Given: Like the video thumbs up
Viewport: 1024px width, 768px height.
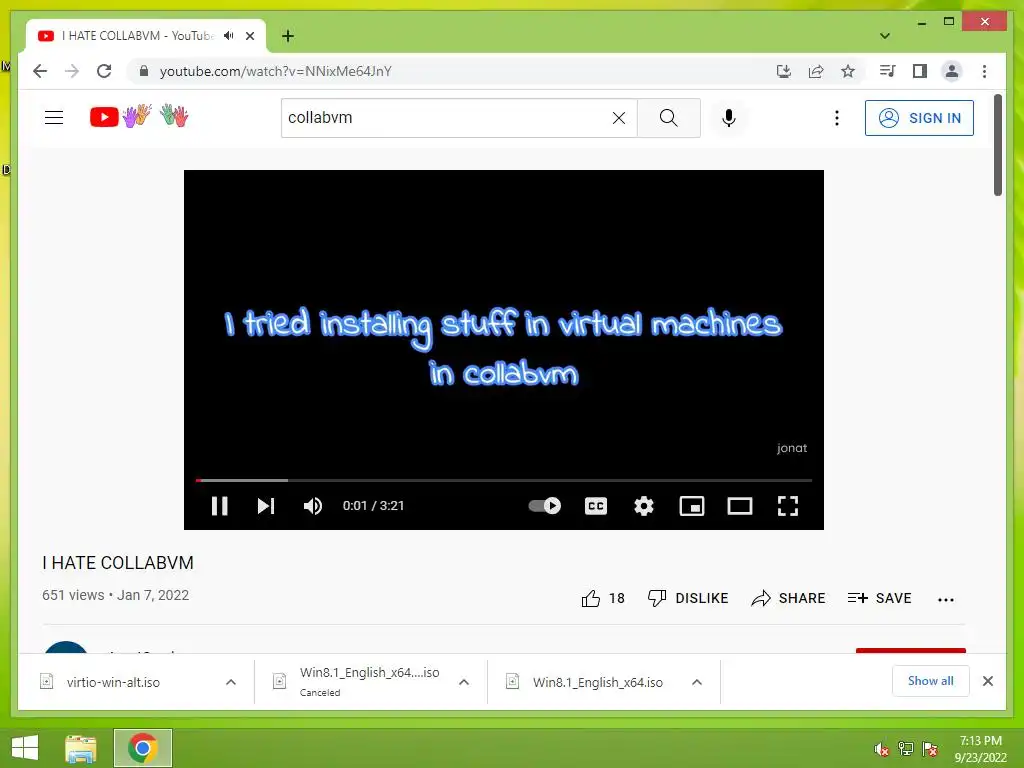Looking at the screenshot, I should [x=602, y=598].
